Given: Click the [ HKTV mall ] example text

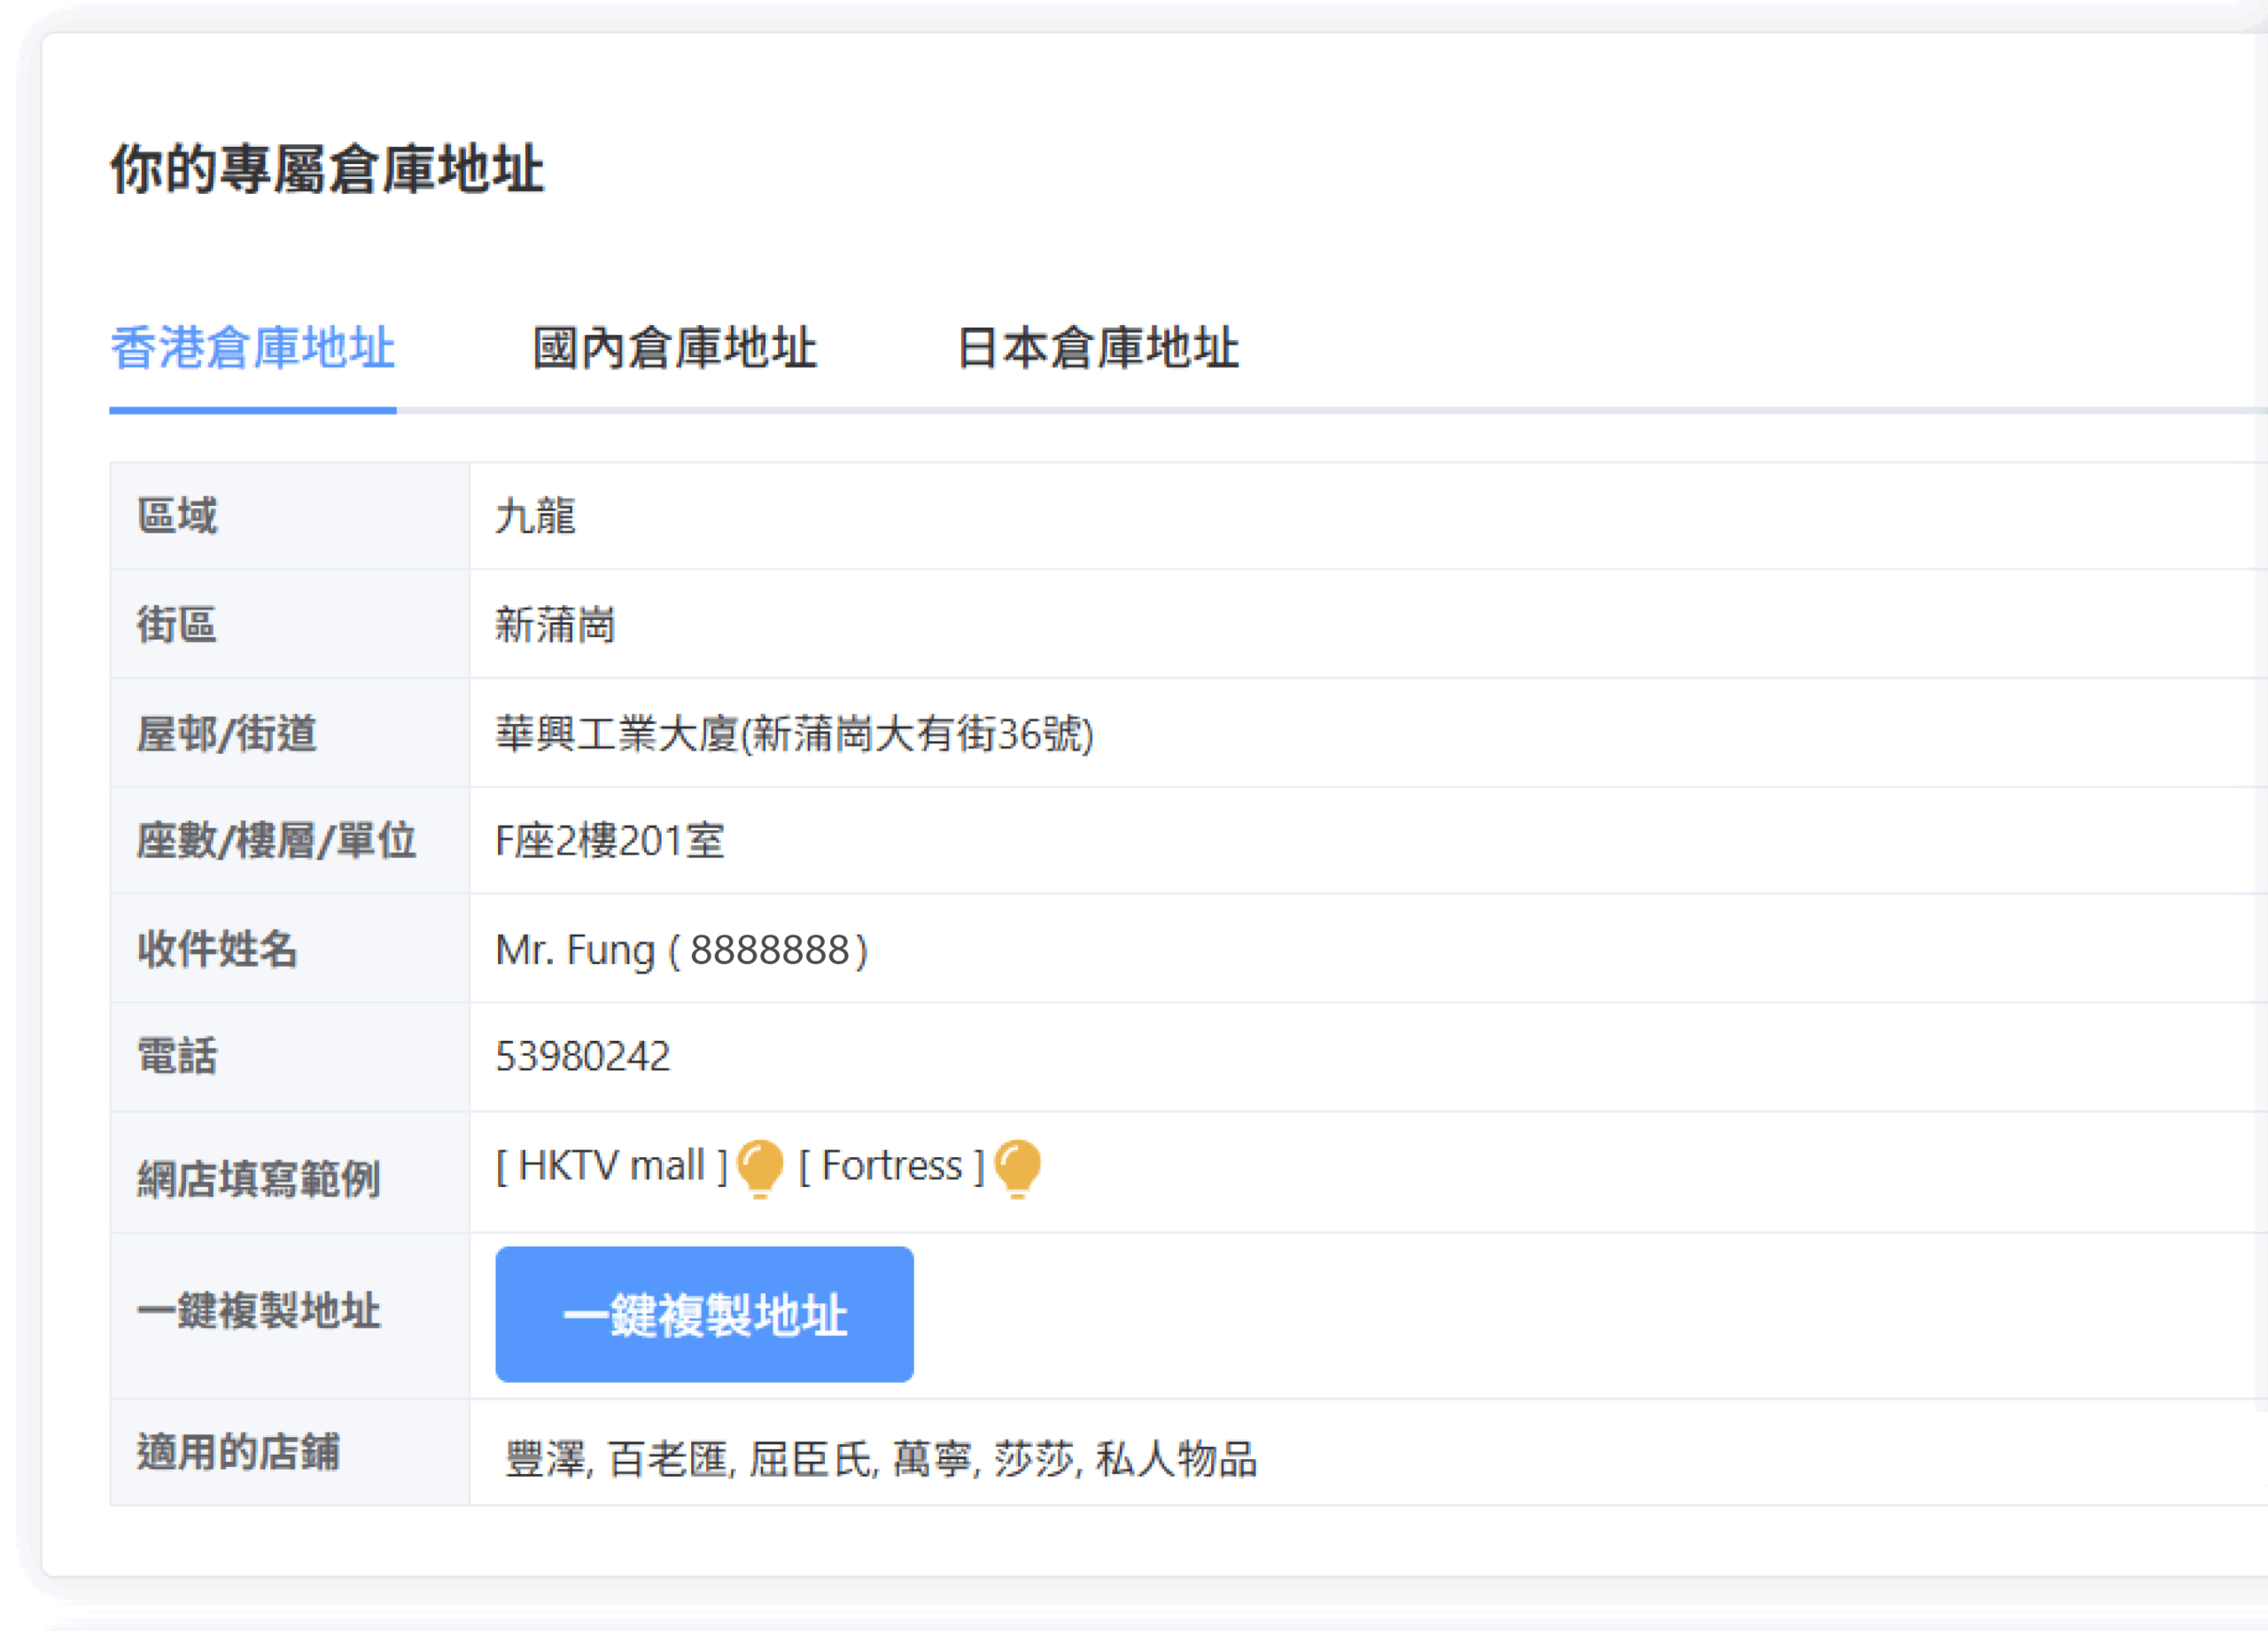Looking at the screenshot, I should pos(611,1166).
